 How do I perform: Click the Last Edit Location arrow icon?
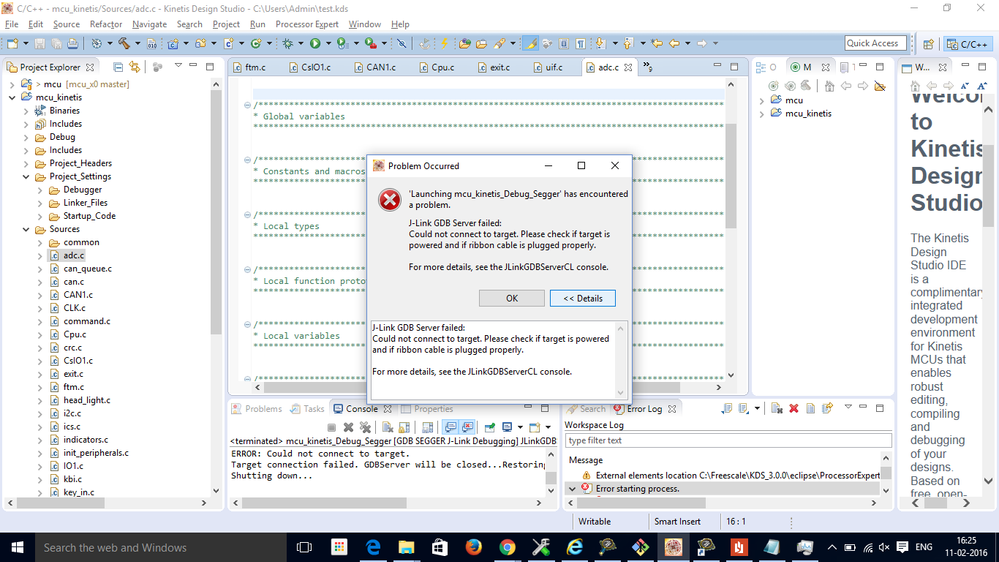pyautogui.click(x=656, y=43)
